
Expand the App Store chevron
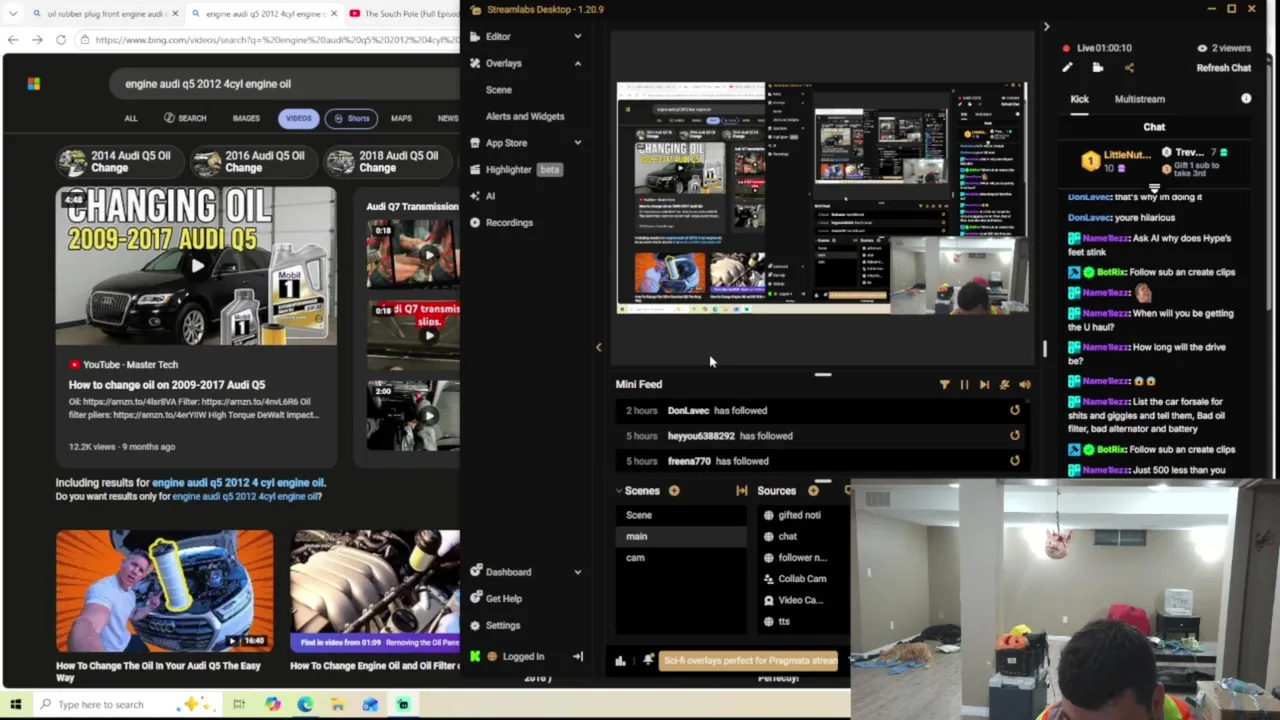(x=577, y=143)
